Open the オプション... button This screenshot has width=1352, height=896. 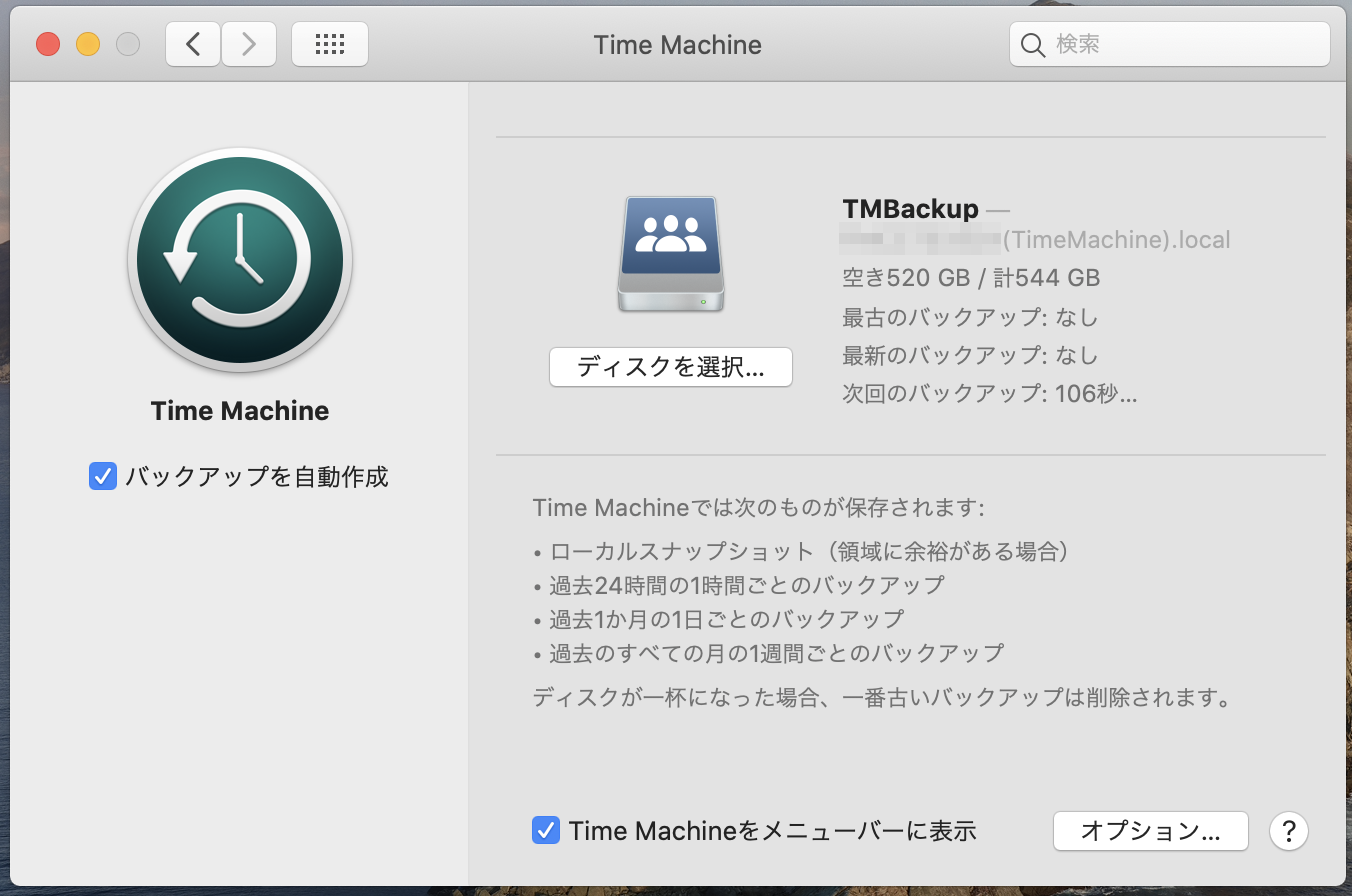(1151, 830)
